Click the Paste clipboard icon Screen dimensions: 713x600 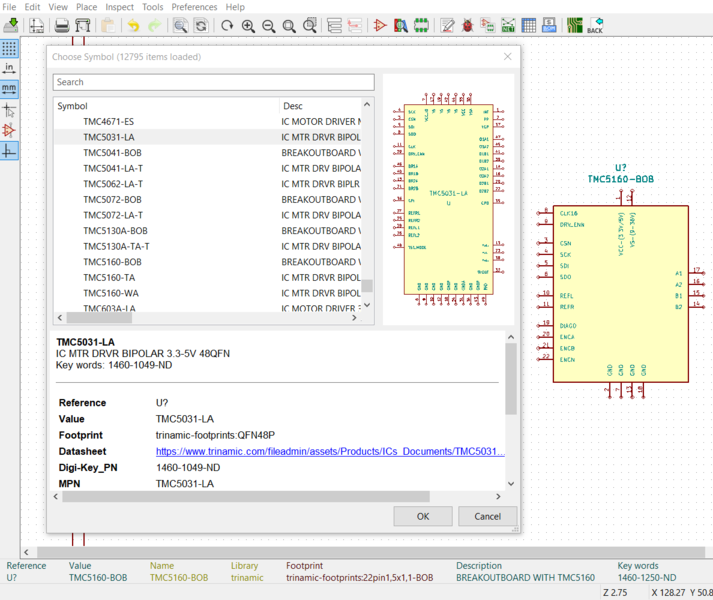point(108,25)
